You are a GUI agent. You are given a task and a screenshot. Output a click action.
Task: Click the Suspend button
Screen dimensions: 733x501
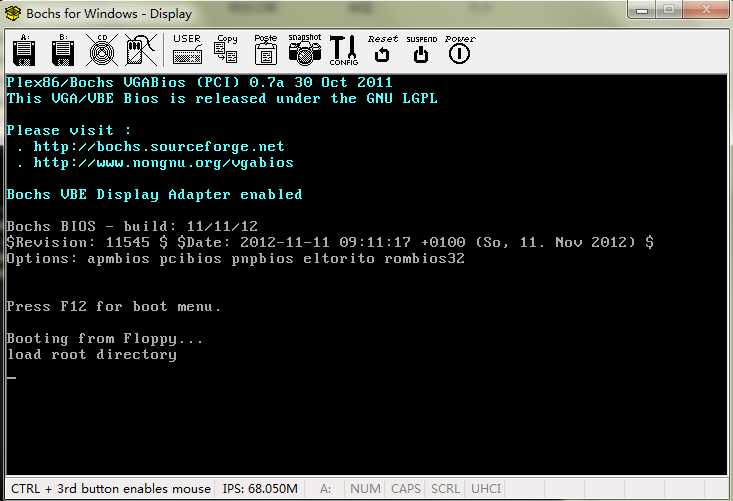(421, 49)
